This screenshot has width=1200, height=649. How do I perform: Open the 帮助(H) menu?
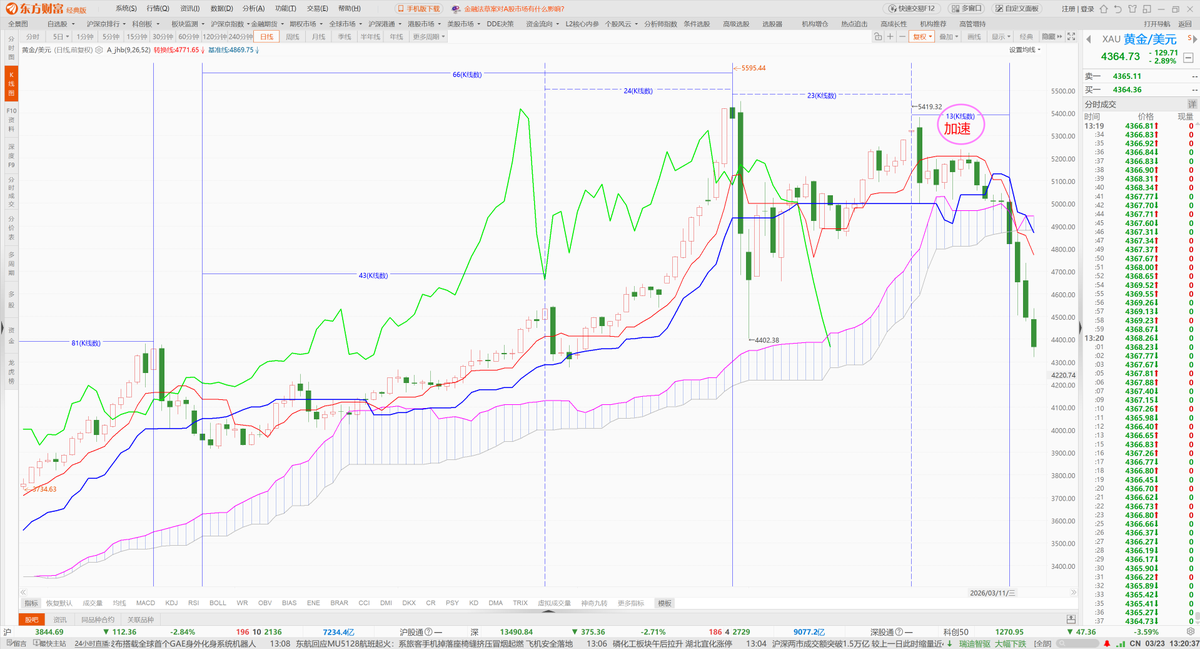click(x=350, y=8)
